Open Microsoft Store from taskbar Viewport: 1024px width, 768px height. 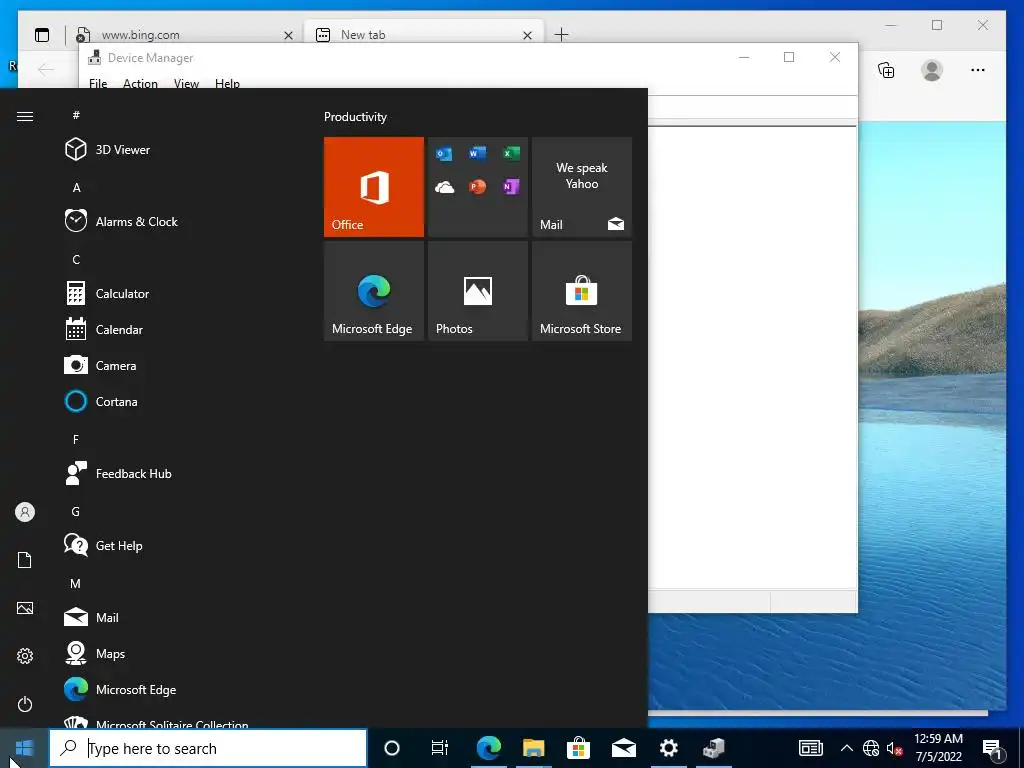point(579,748)
